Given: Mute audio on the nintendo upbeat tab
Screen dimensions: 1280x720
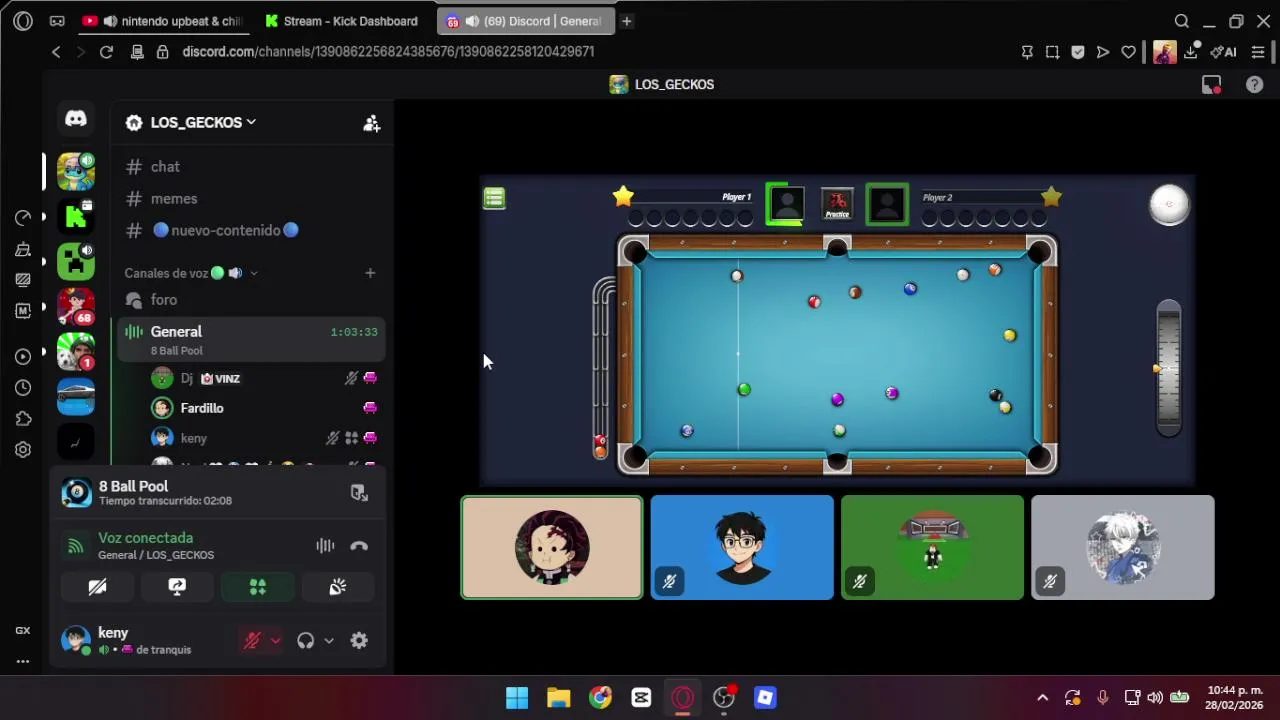Looking at the screenshot, I should click(x=109, y=21).
